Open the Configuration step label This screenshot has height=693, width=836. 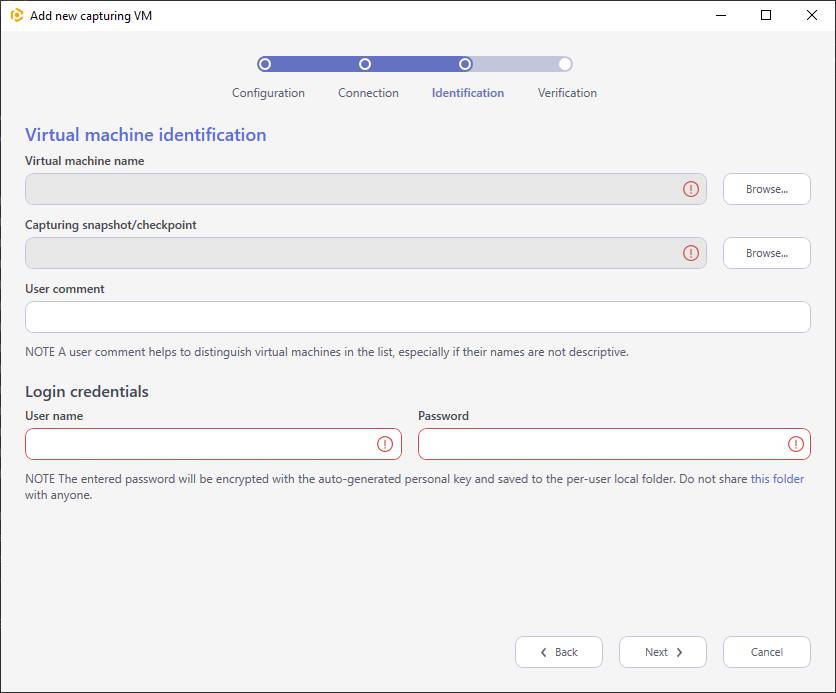[268, 93]
